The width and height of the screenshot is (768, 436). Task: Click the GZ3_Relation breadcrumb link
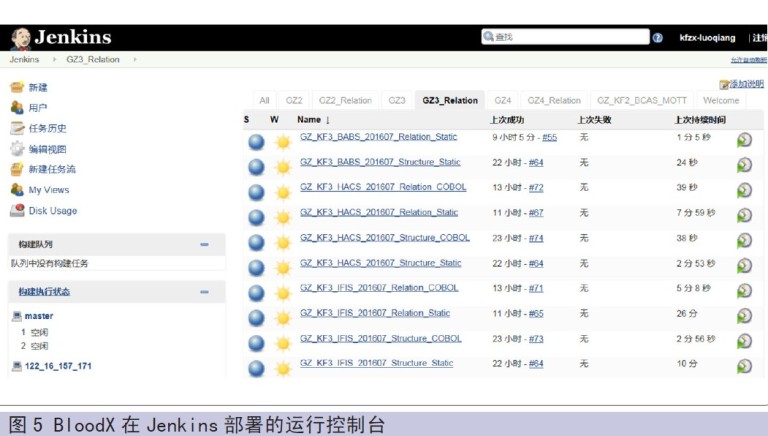point(93,59)
